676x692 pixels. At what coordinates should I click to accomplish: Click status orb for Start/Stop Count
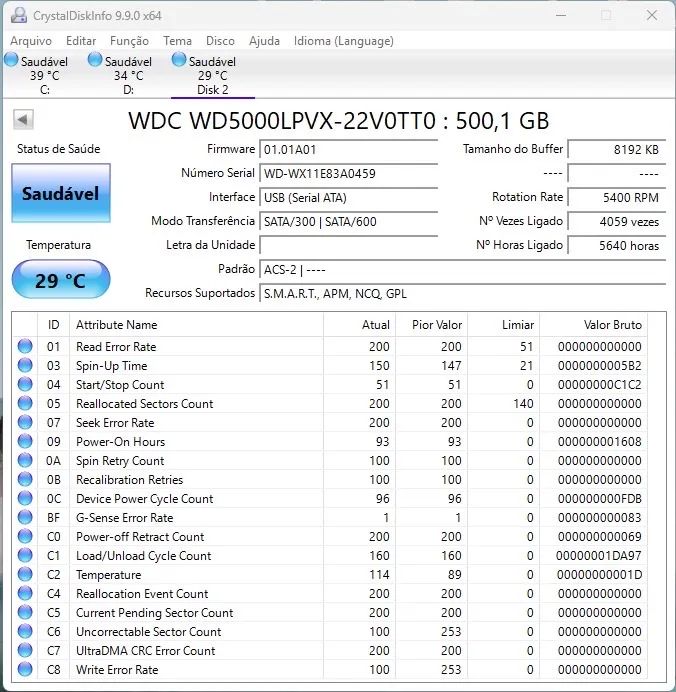click(25, 384)
